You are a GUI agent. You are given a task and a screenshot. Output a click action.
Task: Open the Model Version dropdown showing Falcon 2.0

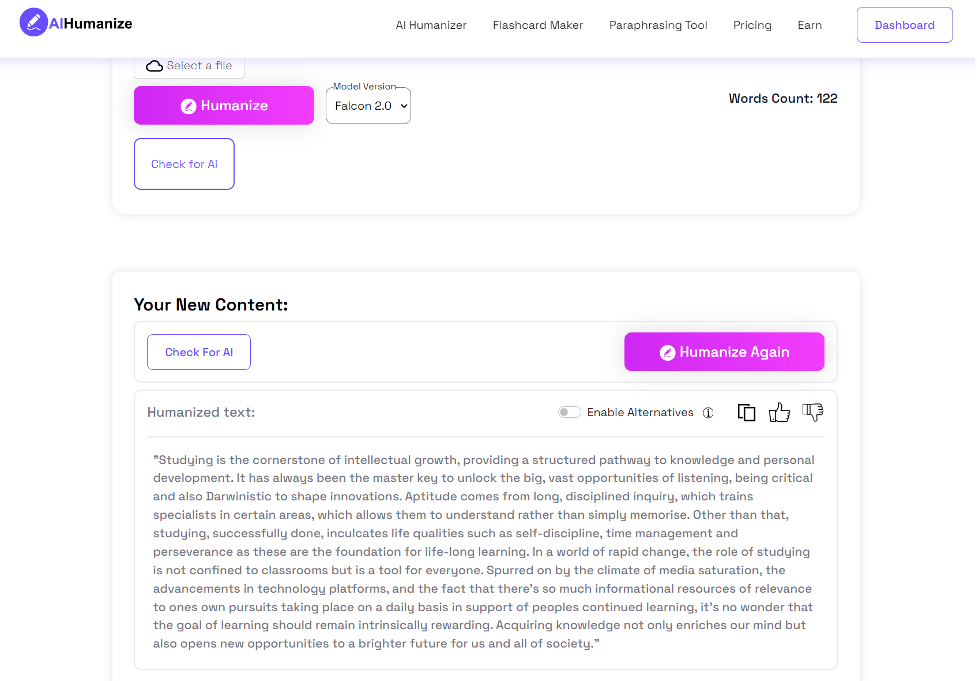coord(367,105)
